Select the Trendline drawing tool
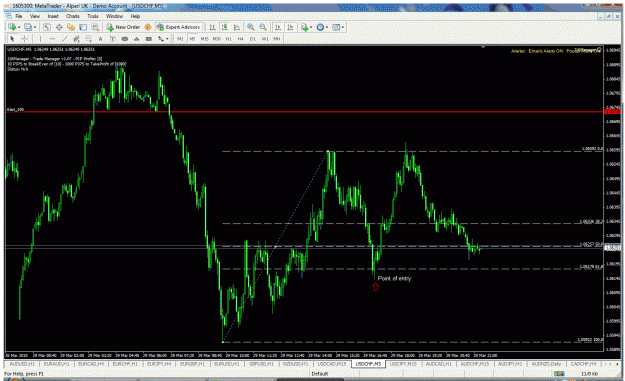 tap(65, 39)
